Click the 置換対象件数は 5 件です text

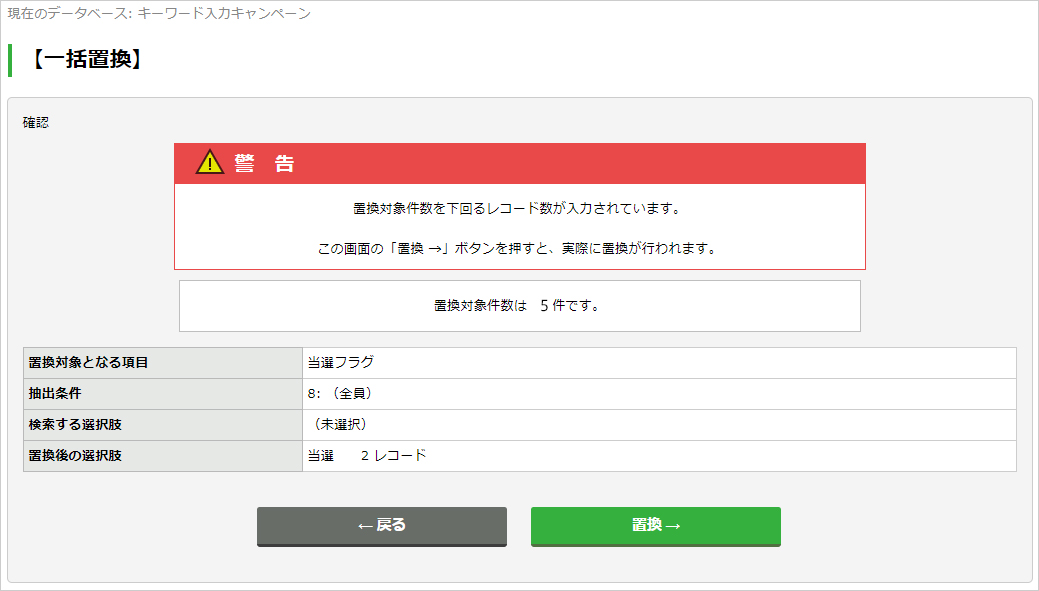click(x=517, y=305)
